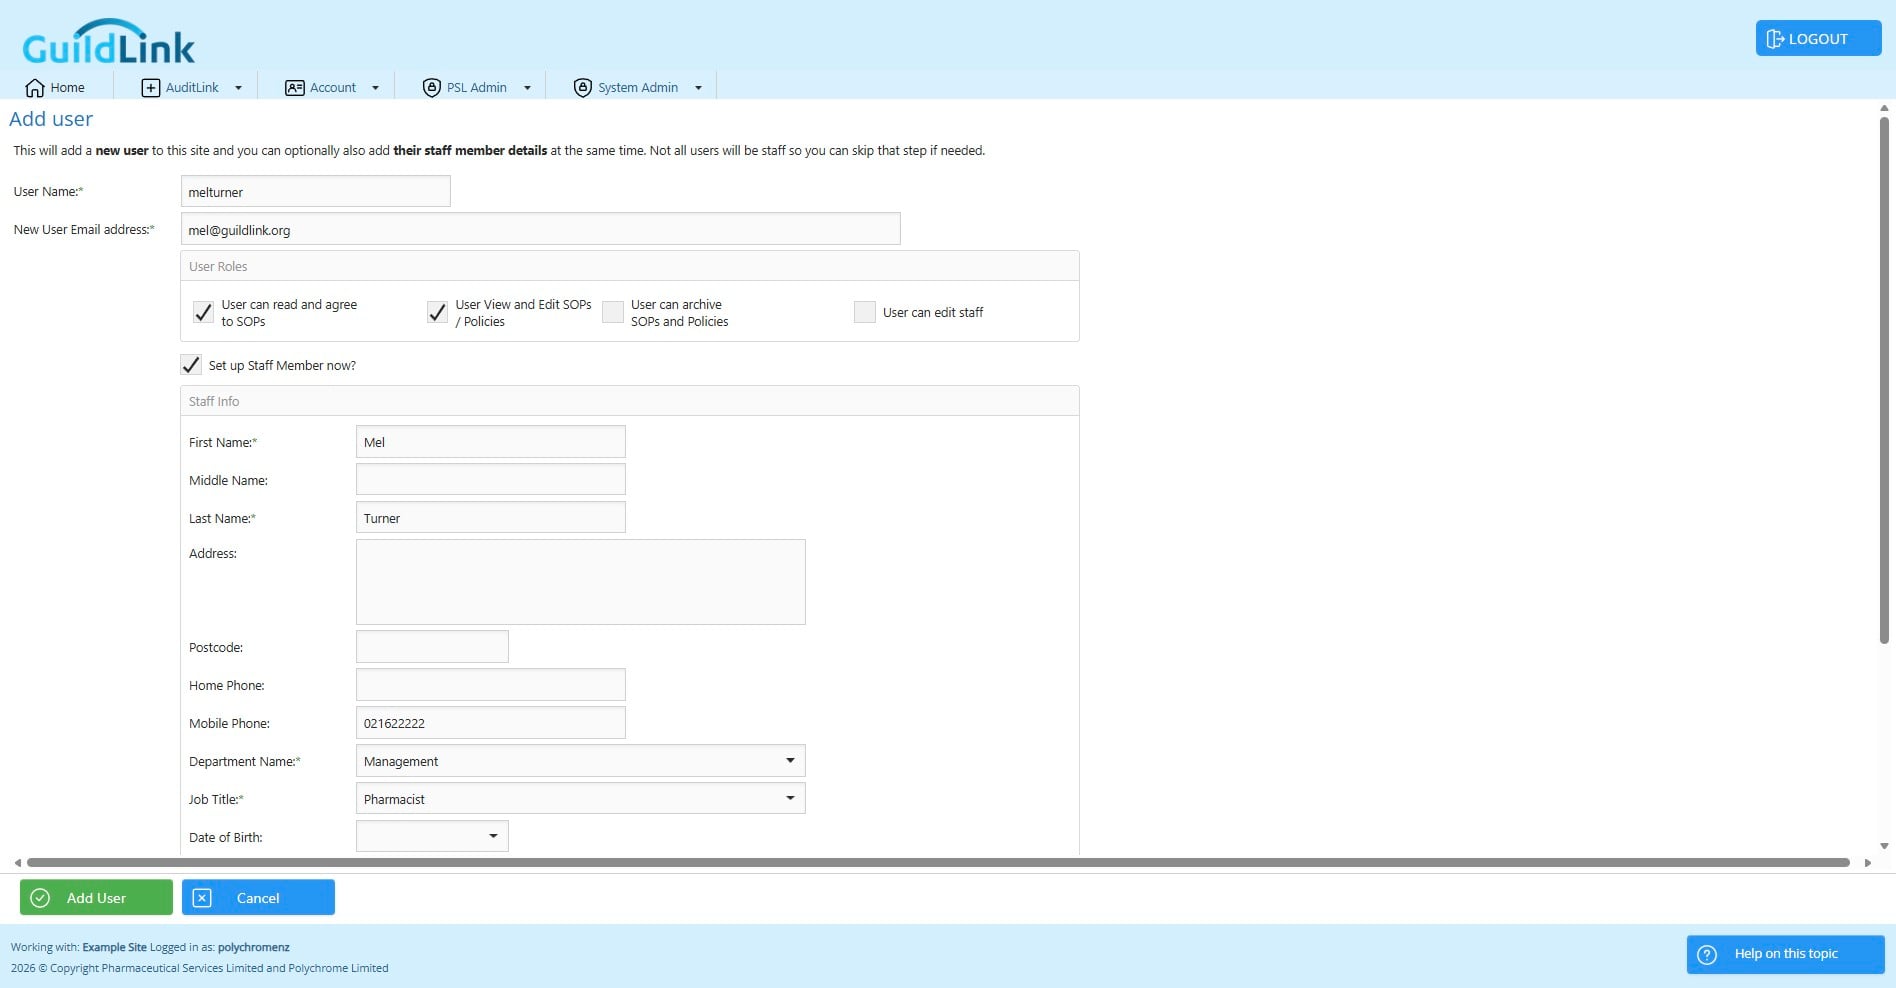Open 'Help on this topic'
This screenshot has width=1896, height=988.
[1785, 954]
